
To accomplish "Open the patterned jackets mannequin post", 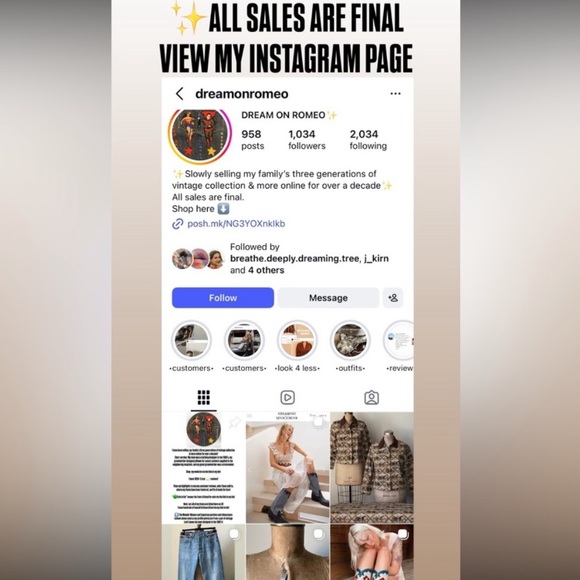I will point(372,468).
